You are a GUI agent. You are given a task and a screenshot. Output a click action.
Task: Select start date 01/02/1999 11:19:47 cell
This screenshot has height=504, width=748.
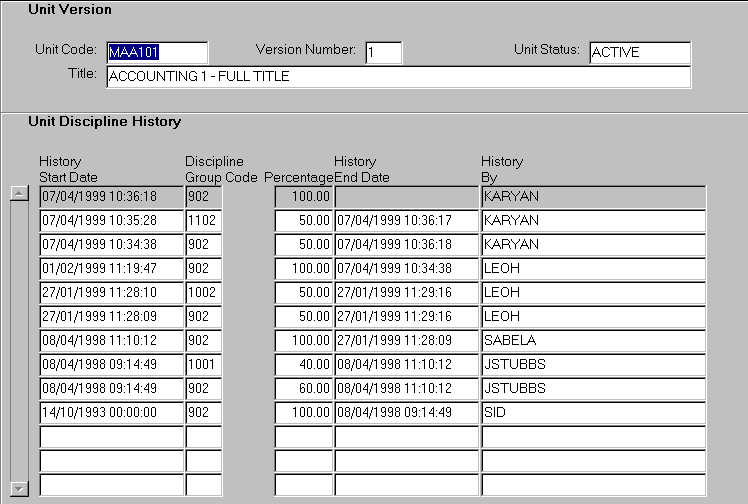111,269
